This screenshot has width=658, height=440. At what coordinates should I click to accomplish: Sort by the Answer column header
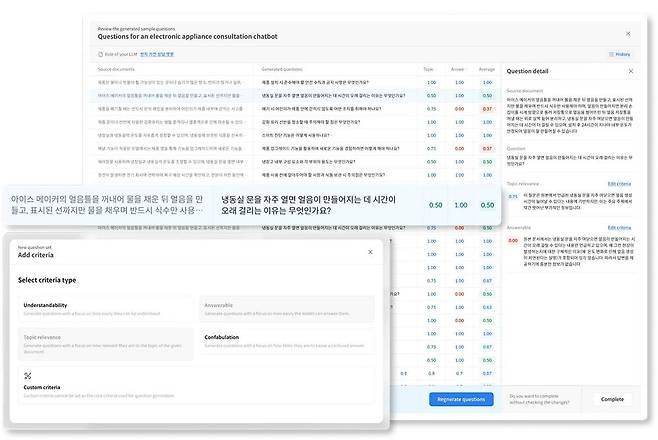[x=458, y=69]
